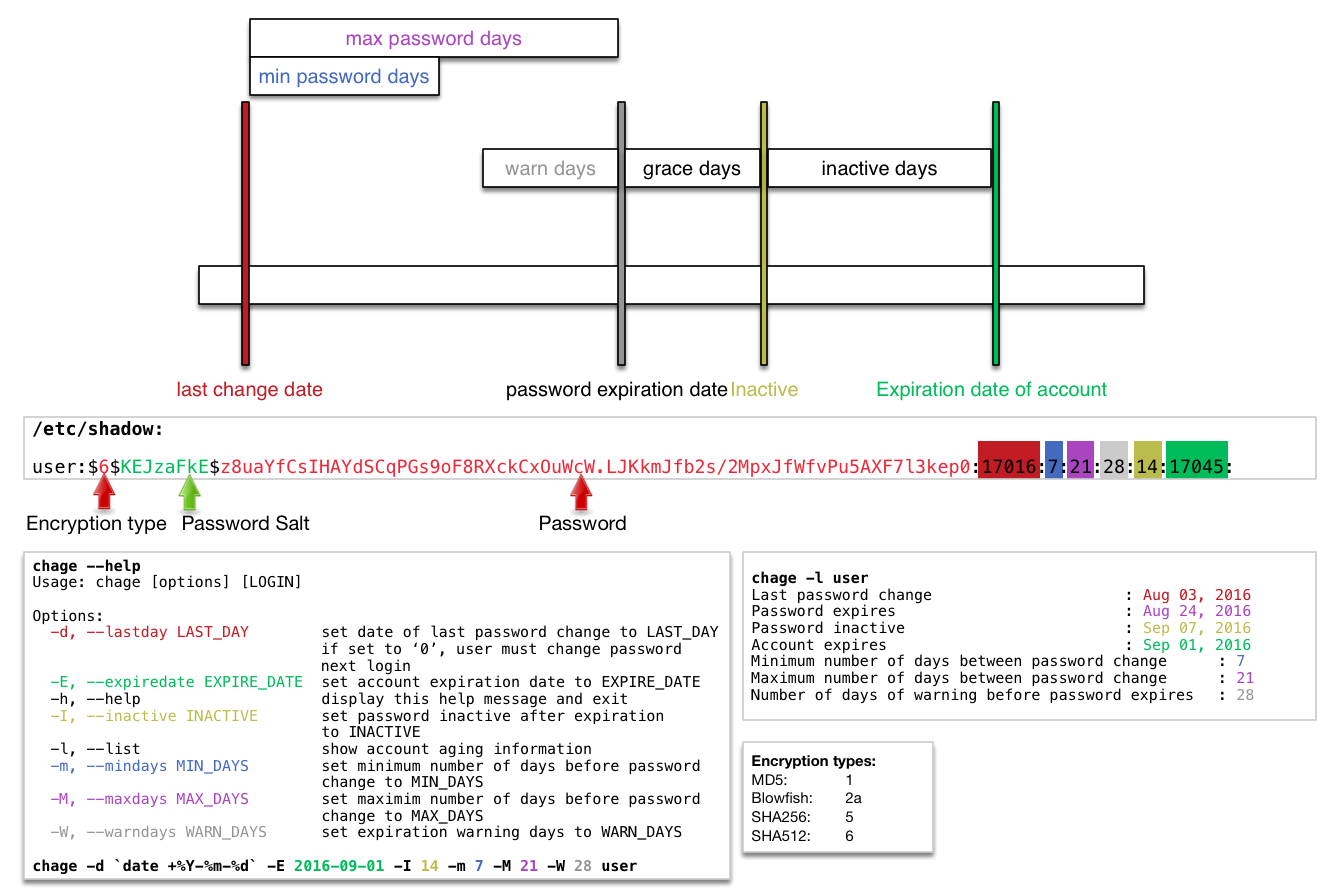
Task: Click the inactive days box
Action: pos(878,168)
